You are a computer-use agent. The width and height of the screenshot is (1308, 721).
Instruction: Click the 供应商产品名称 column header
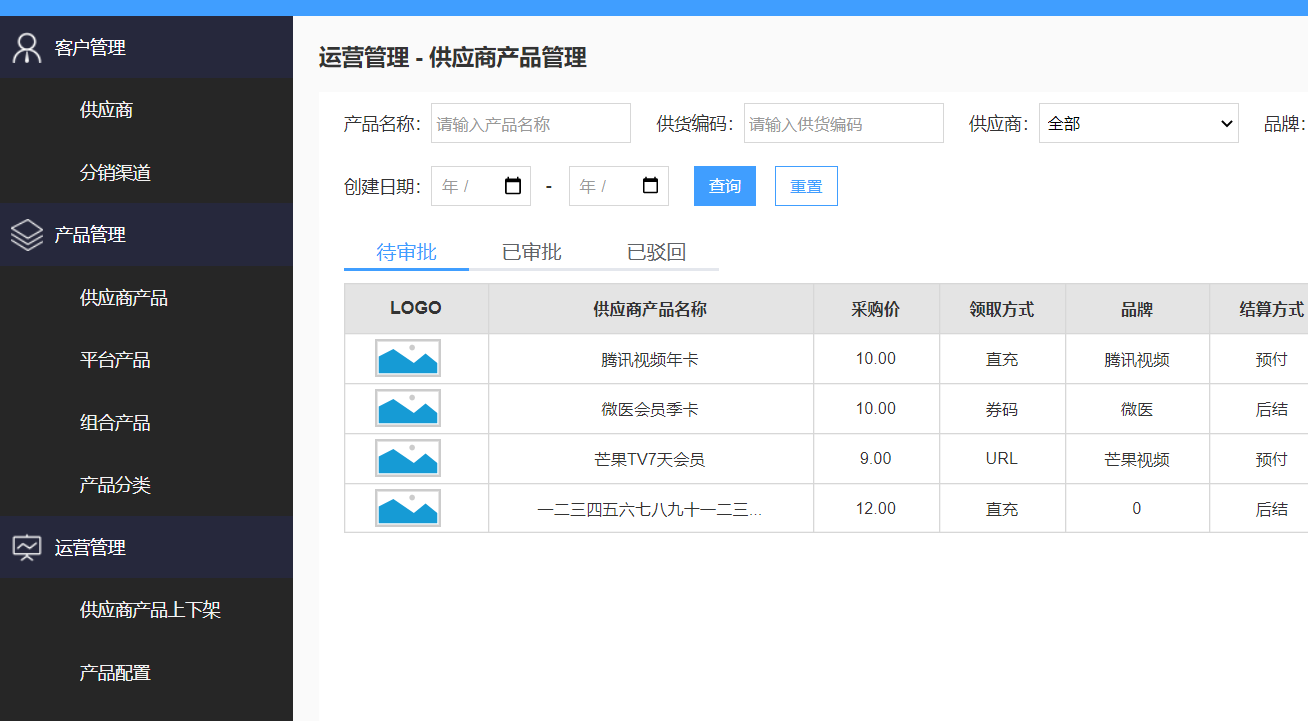(x=650, y=309)
